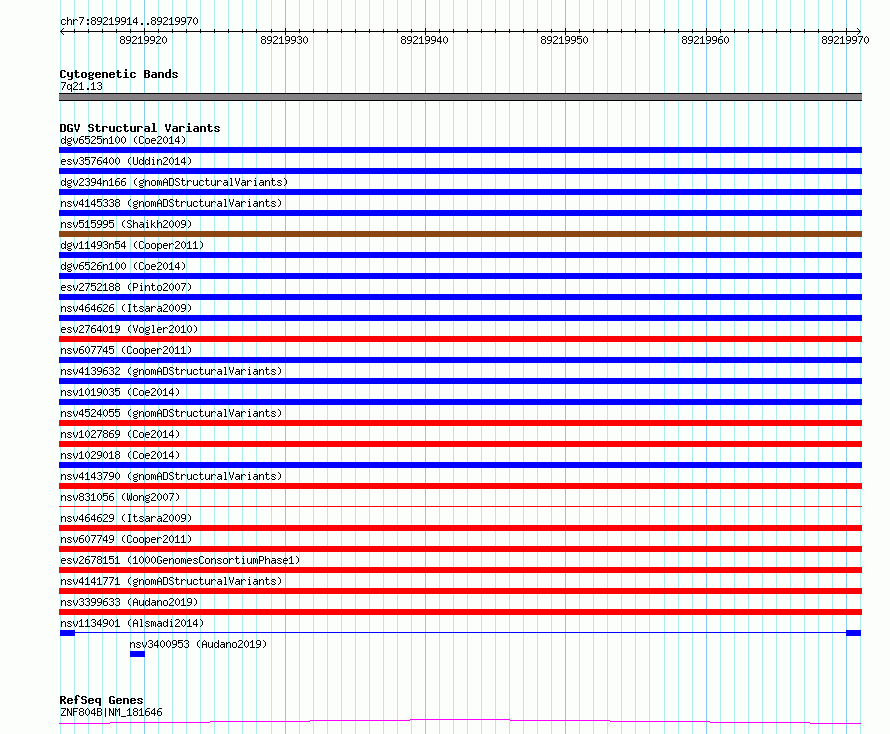Click right blue block of nsv1134901
890x734 pixels.
pyautogui.click(x=854, y=633)
